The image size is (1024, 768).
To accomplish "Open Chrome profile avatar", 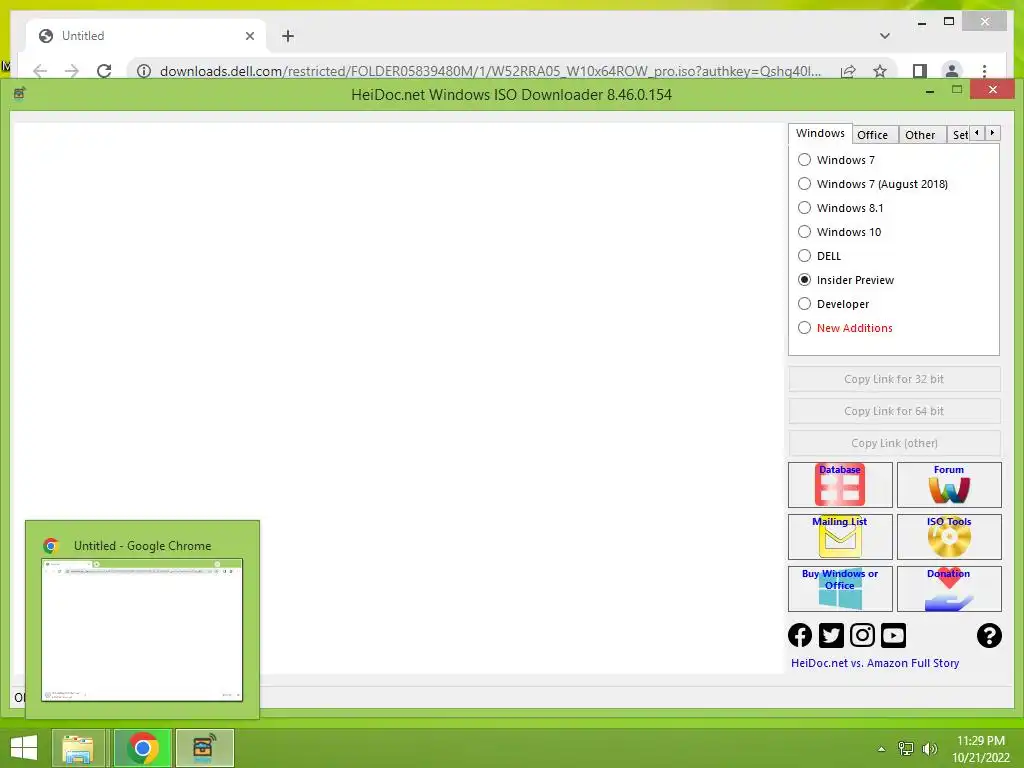I will pos(952,71).
